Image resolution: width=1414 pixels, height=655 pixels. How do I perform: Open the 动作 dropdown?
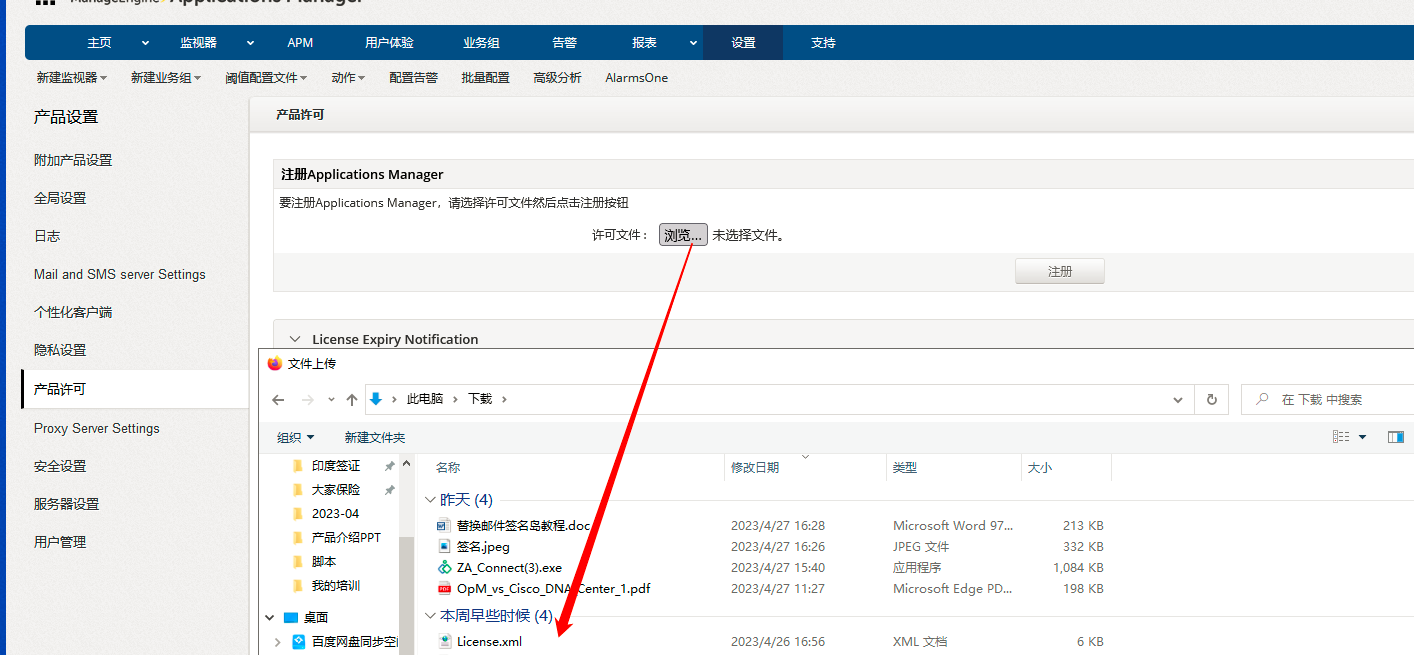pyautogui.click(x=348, y=78)
